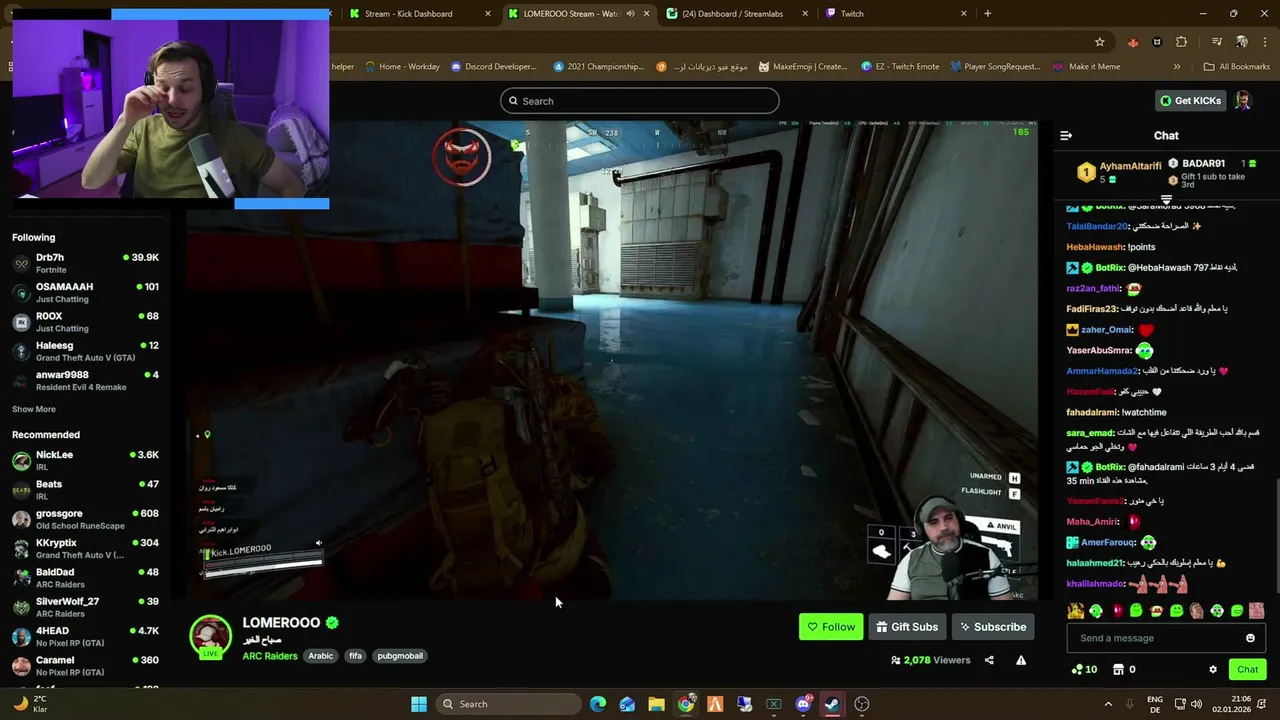Switch to the Twitch browser tab
The image size is (1280, 720).
[895, 14]
